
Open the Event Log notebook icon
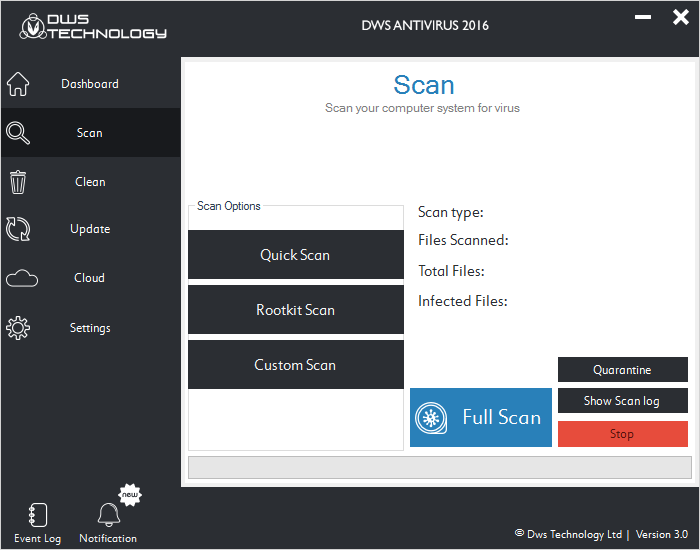[38, 515]
